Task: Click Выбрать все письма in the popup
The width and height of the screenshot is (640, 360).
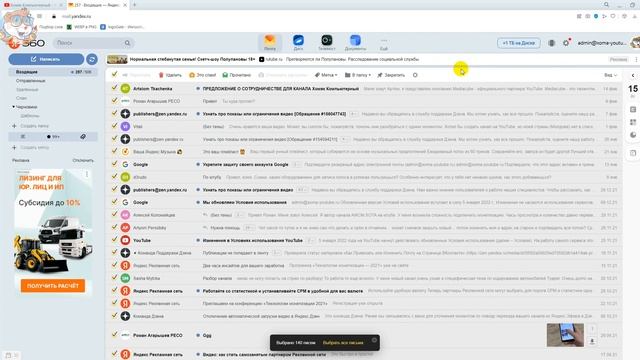Action: pyautogui.click(x=343, y=343)
